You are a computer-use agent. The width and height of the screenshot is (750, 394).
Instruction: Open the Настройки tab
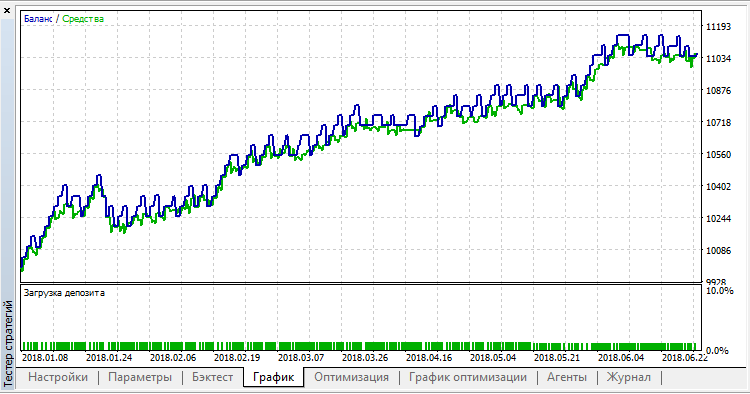tap(58, 377)
